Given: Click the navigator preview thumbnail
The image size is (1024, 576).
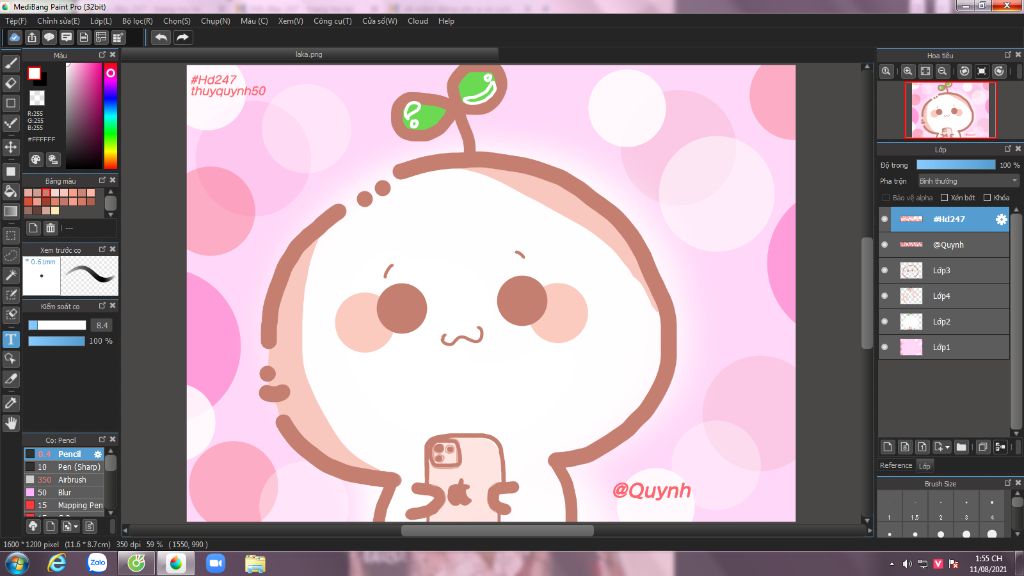Looking at the screenshot, I should click(950, 110).
